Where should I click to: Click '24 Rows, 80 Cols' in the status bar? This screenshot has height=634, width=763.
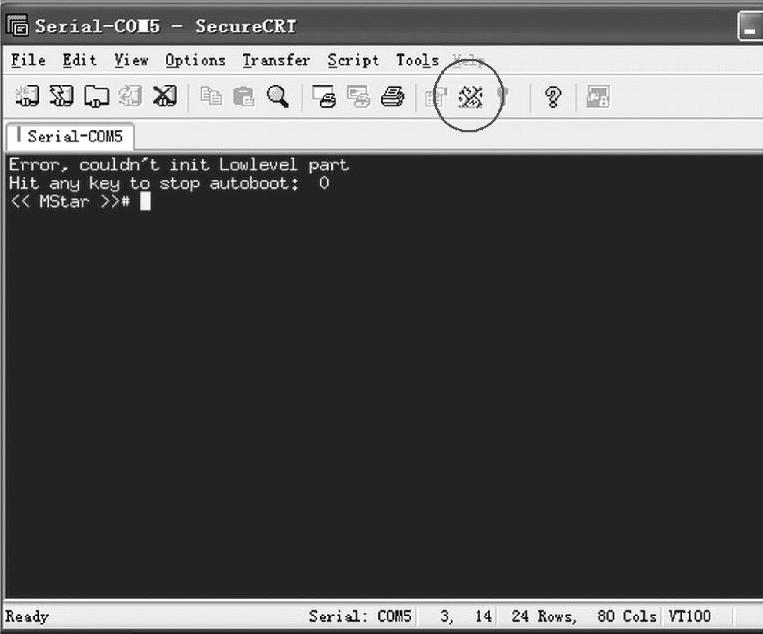(x=584, y=616)
